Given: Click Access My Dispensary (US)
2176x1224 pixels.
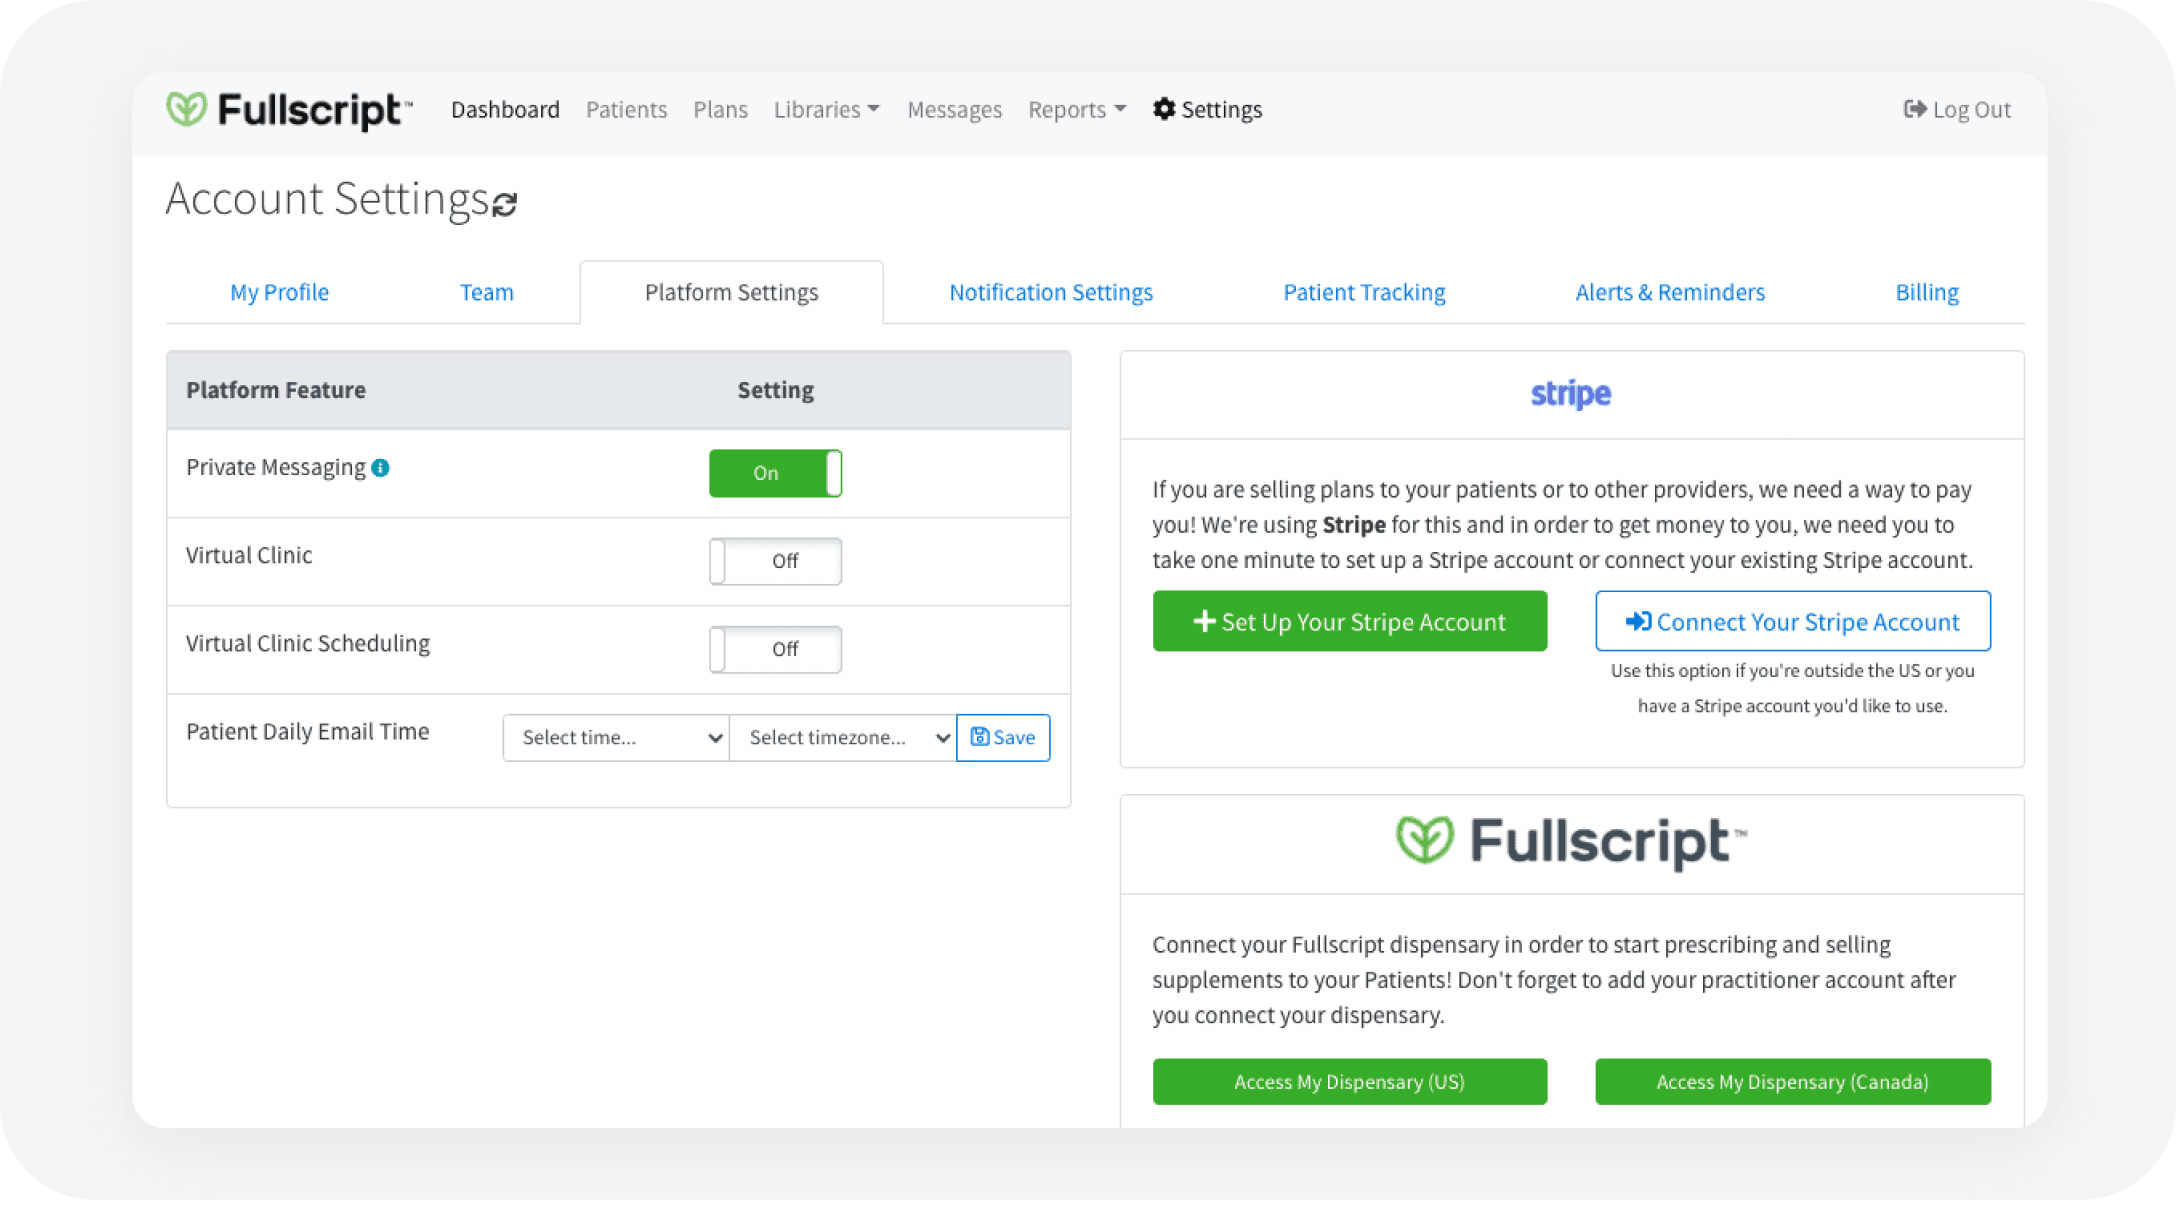Looking at the screenshot, I should pyautogui.click(x=1349, y=1082).
